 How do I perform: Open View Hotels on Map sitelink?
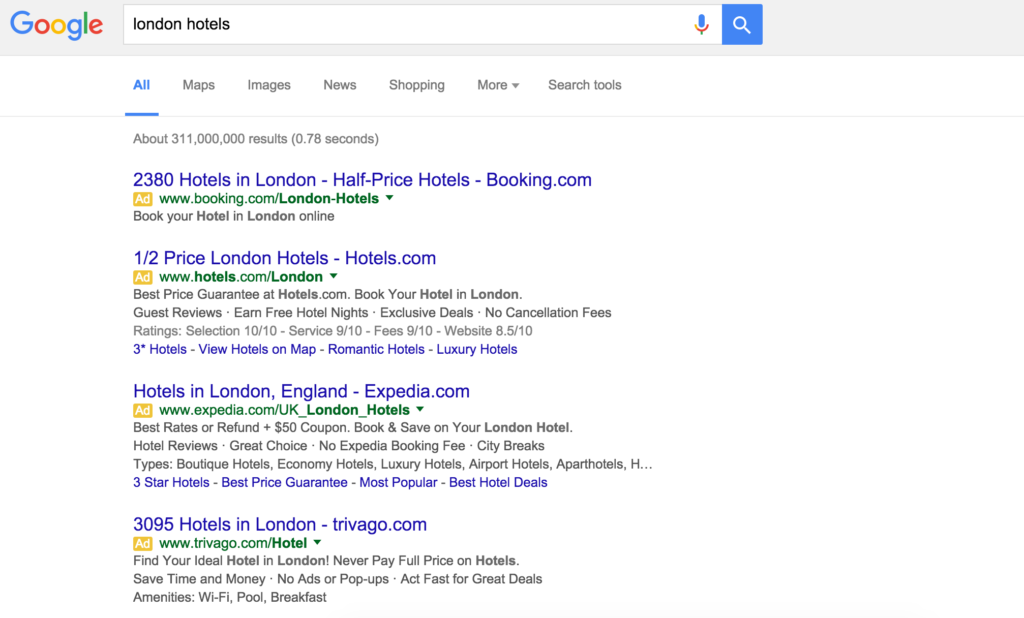pyautogui.click(x=257, y=350)
